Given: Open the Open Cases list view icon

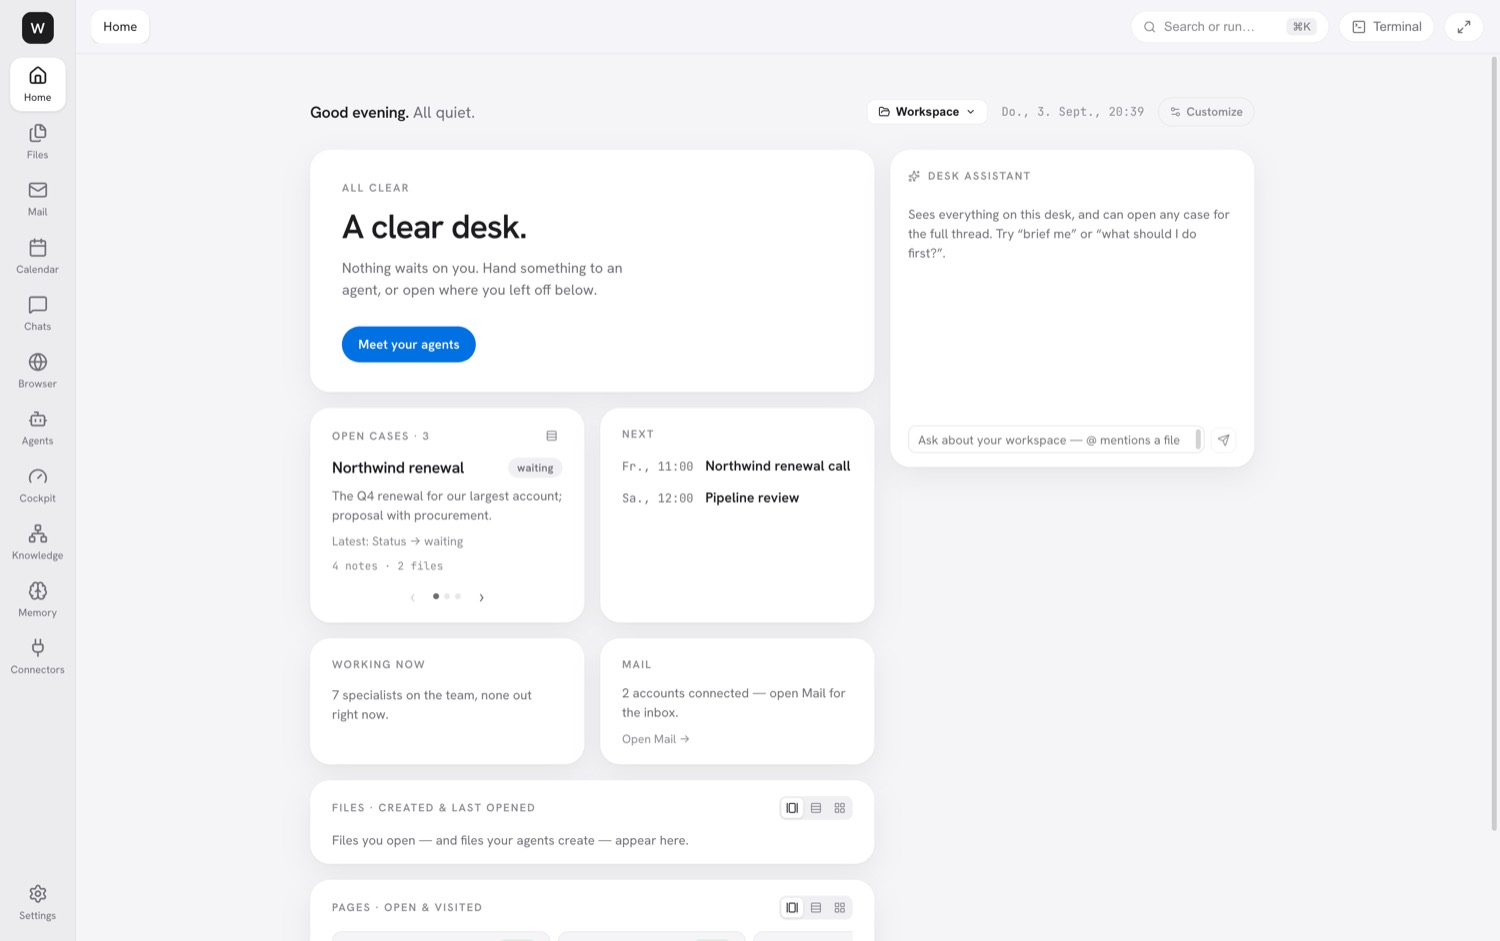Looking at the screenshot, I should pos(551,436).
